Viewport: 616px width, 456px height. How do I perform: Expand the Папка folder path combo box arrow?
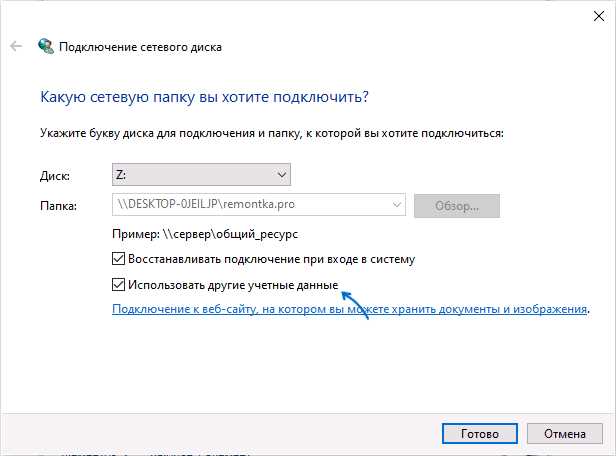[x=397, y=205]
